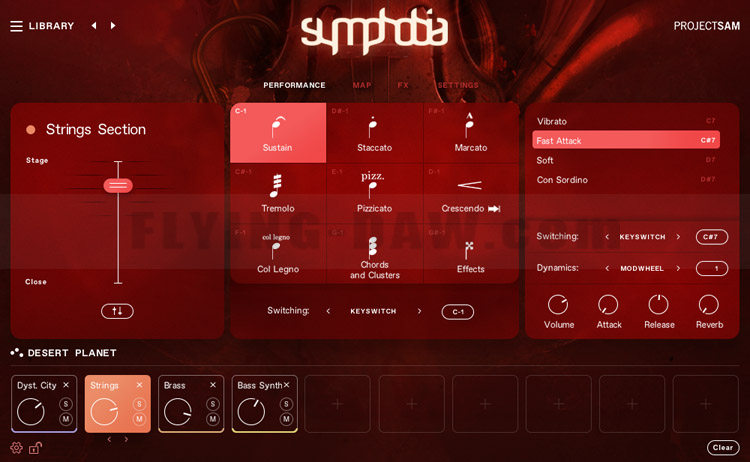Adjust the Bass Synth layer volume knob
Viewport: 750px width, 462px height.
[x=251, y=412]
